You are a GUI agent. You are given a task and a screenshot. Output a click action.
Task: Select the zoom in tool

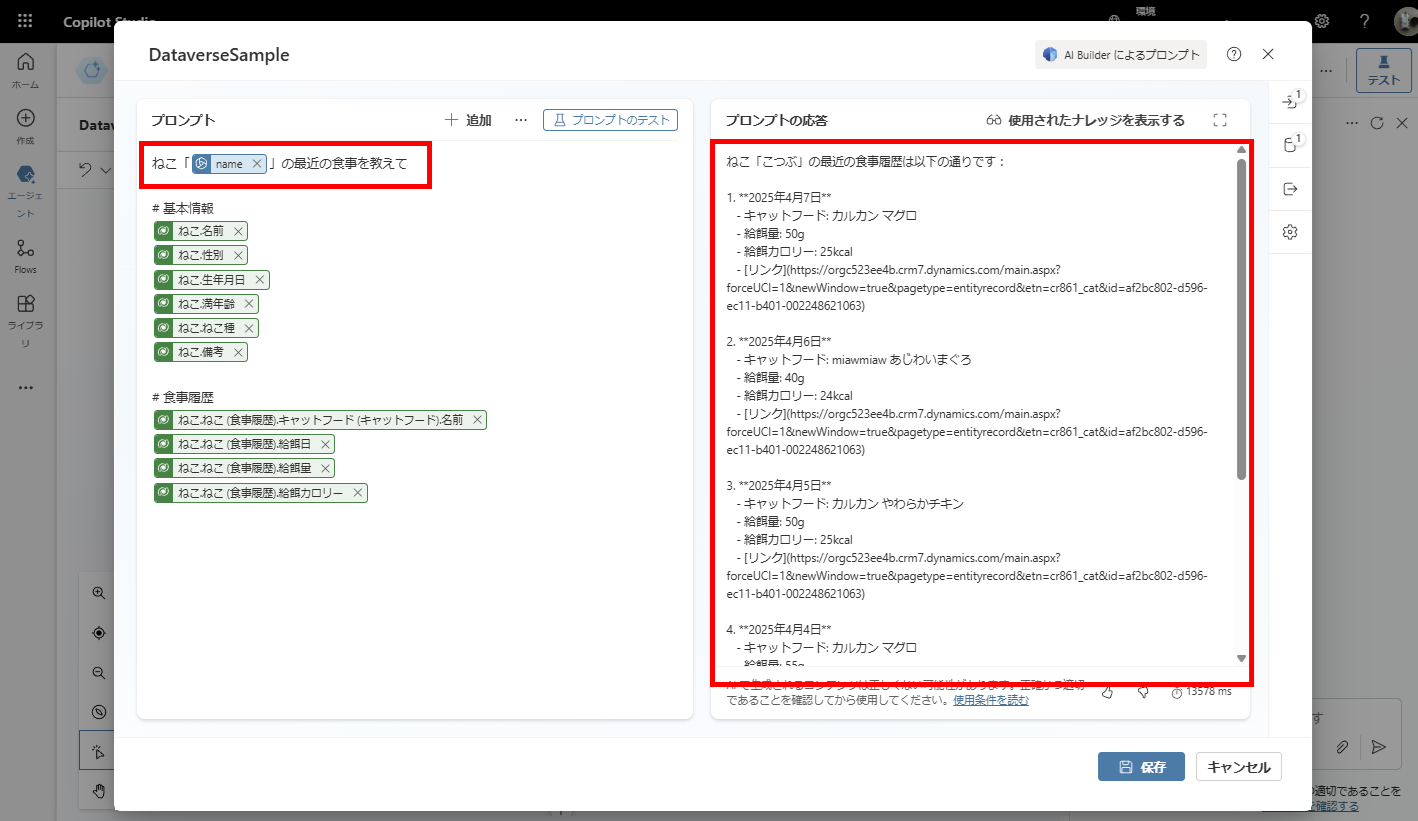click(97, 592)
